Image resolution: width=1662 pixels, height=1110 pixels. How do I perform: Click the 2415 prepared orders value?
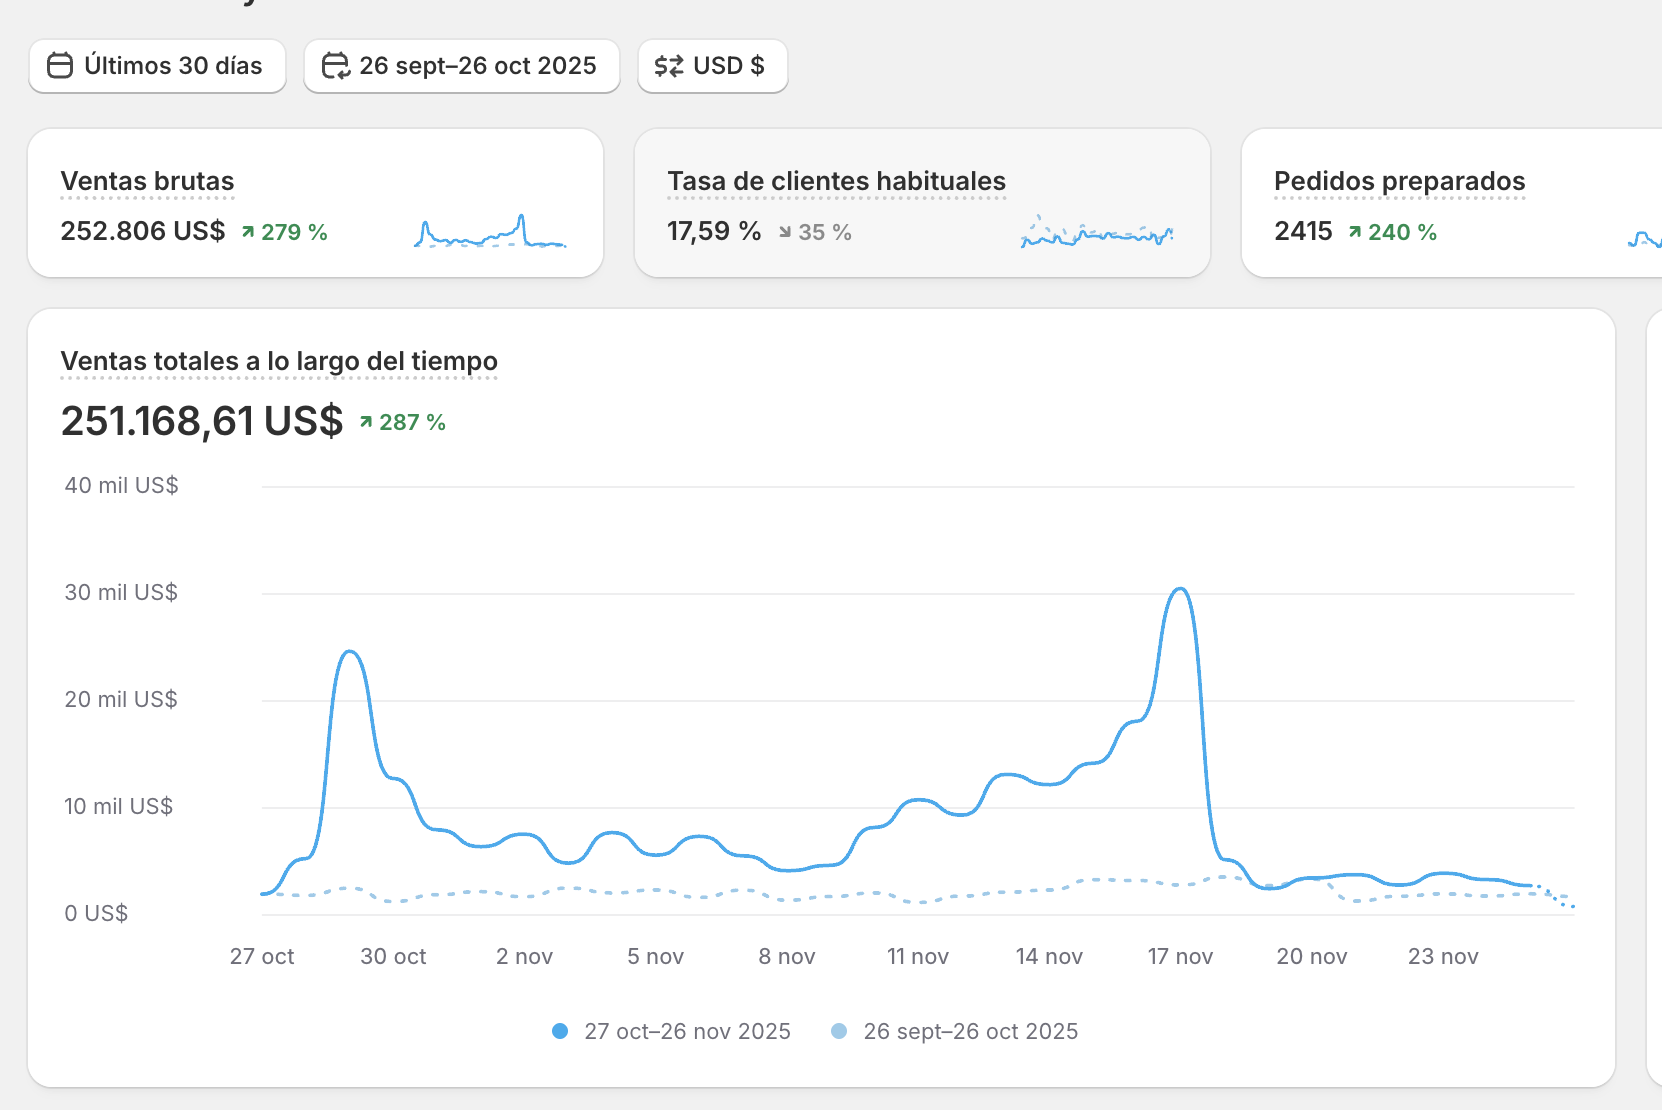pyautogui.click(x=1303, y=231)
